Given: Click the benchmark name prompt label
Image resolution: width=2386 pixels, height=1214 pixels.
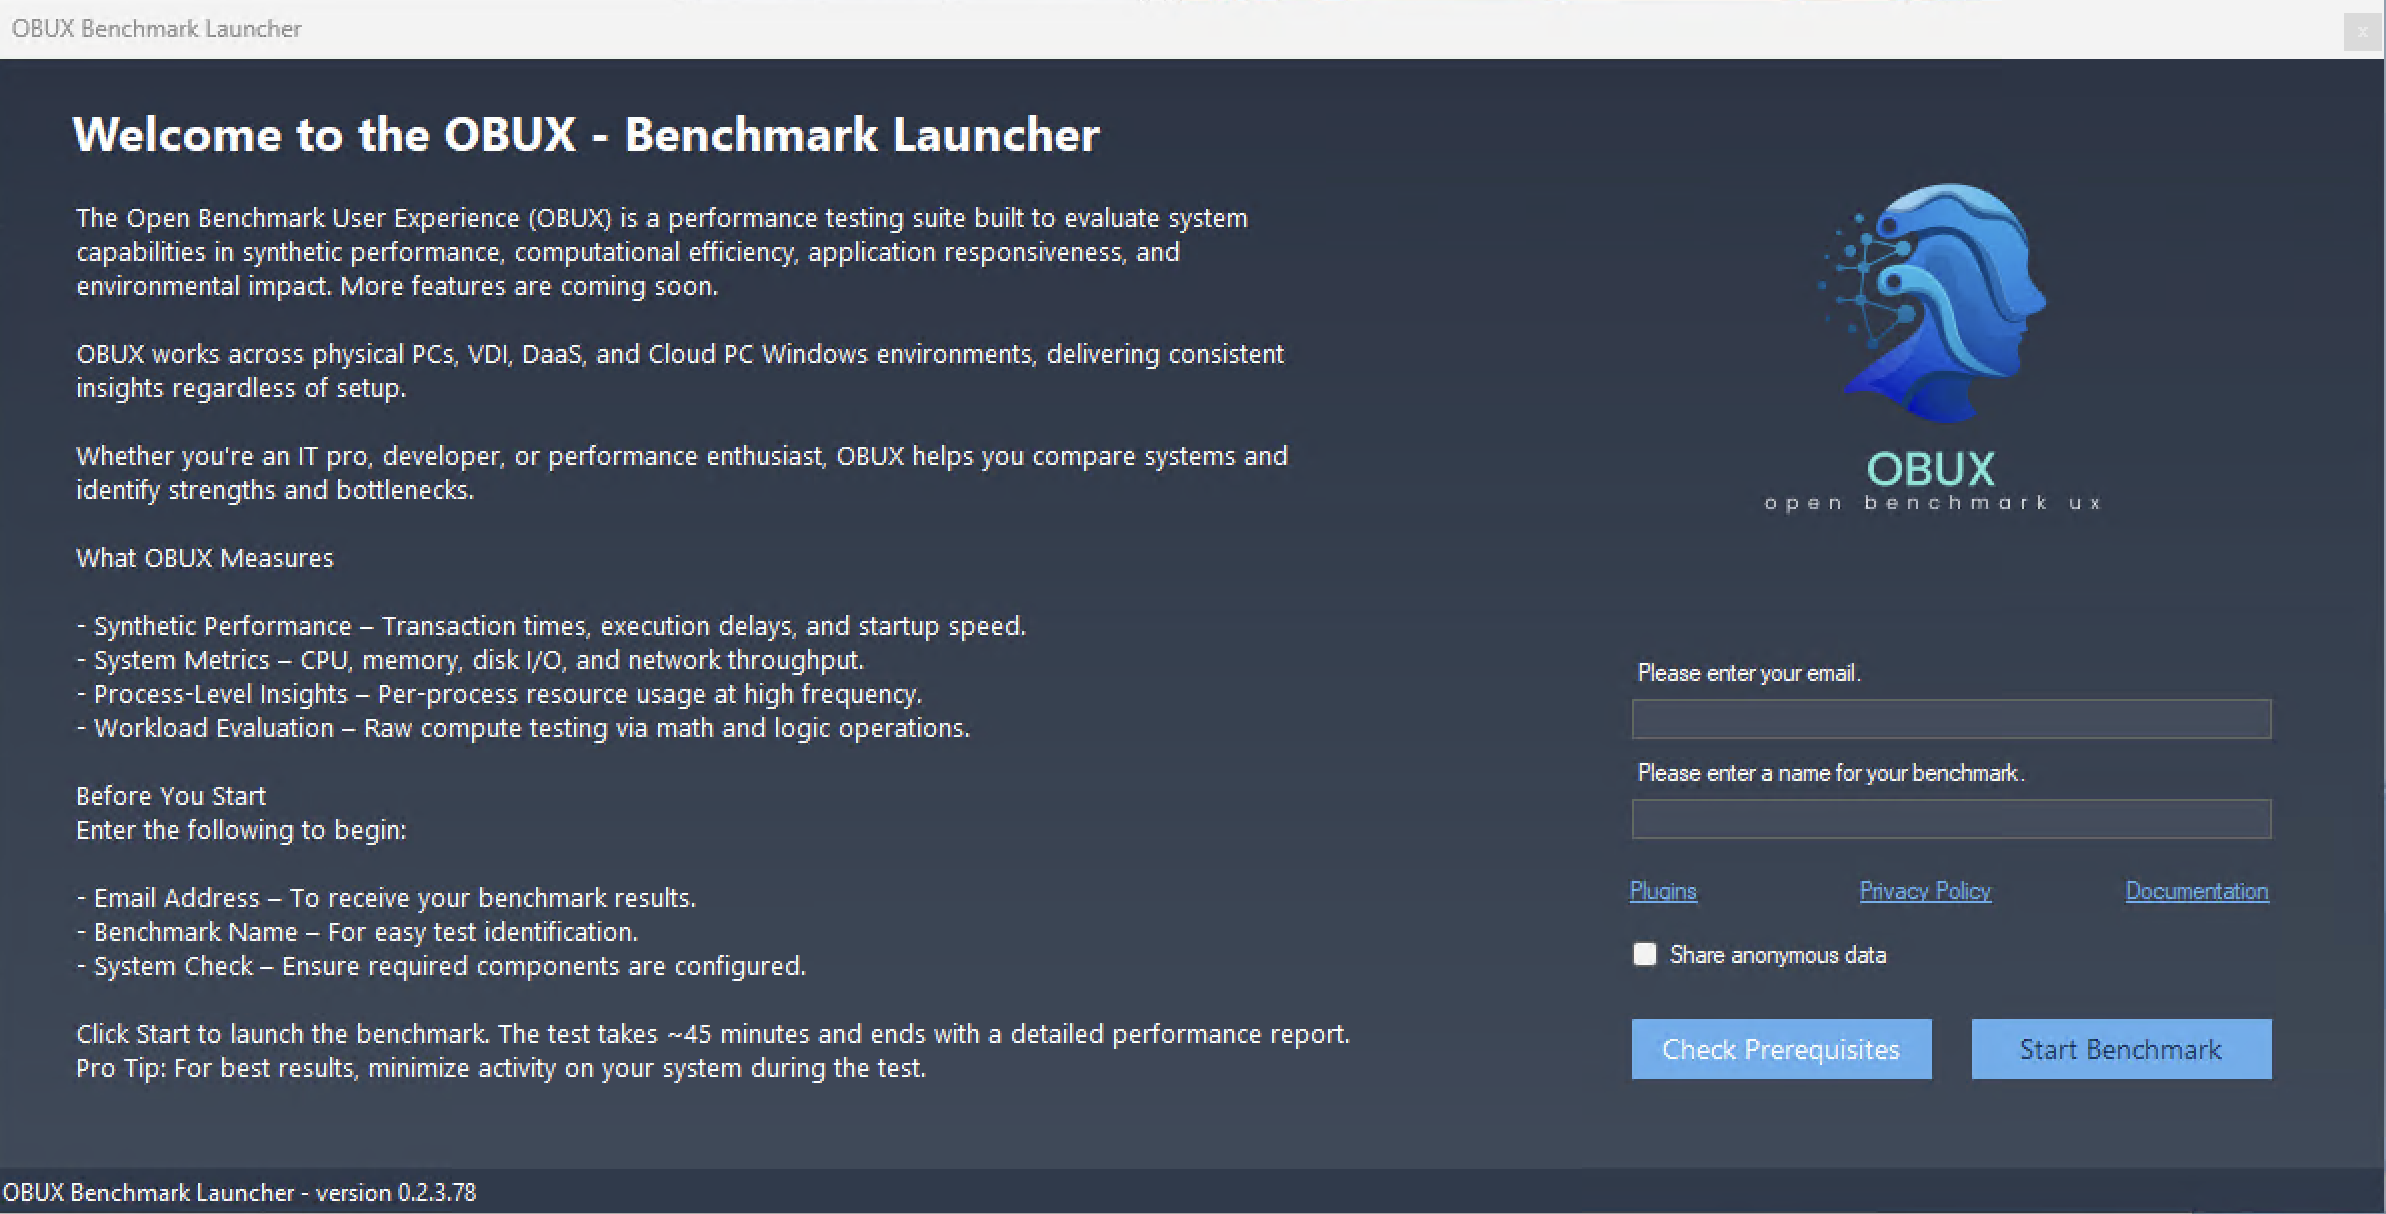Looking at the screenshot, I should 1830,772.
